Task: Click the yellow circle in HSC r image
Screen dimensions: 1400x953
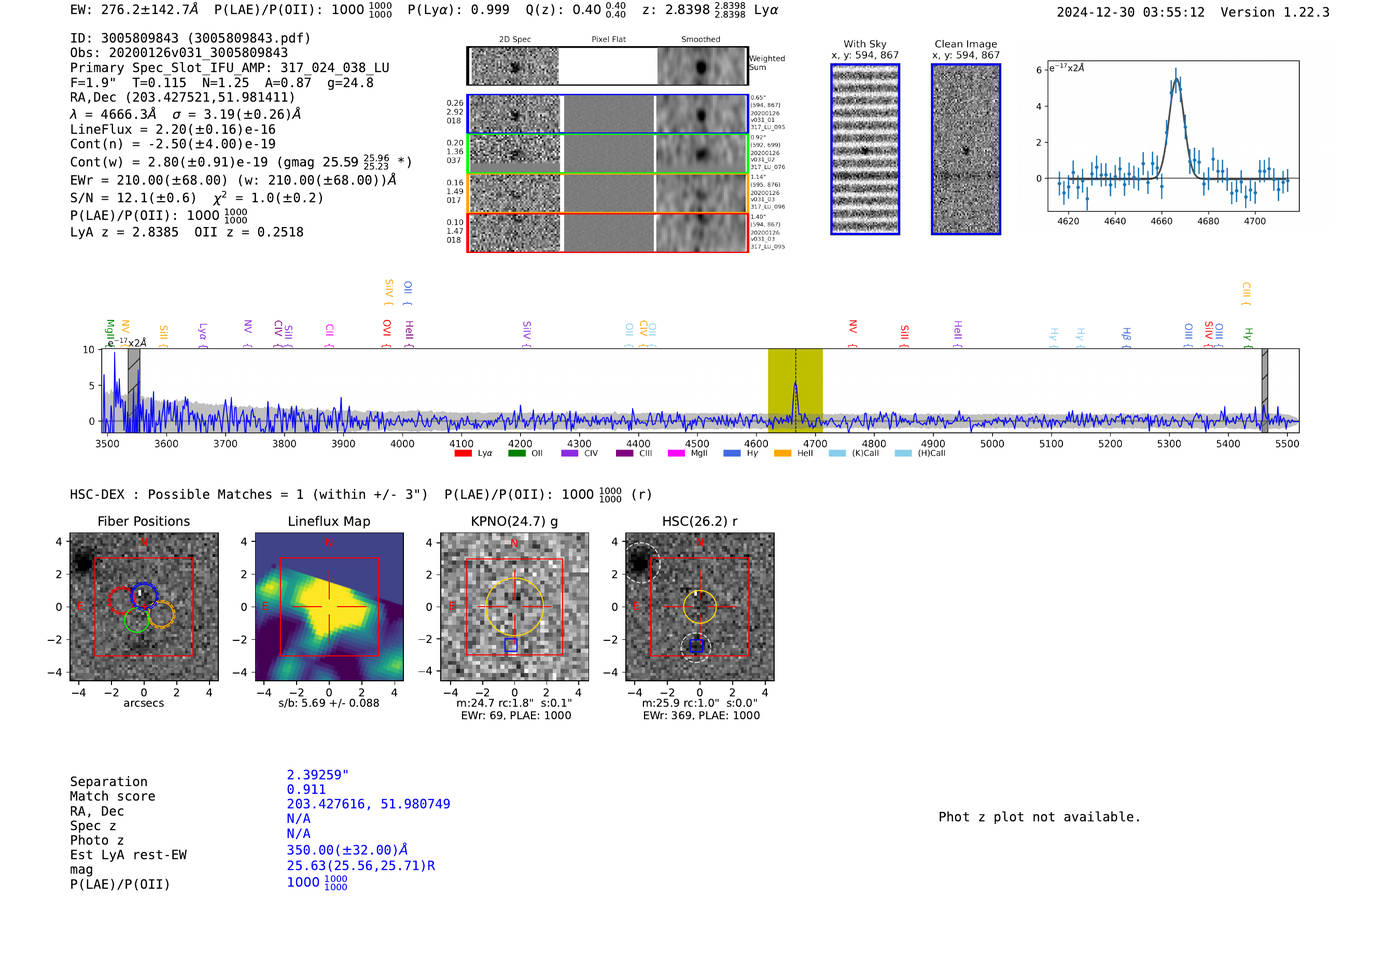Action: (699, 606)
